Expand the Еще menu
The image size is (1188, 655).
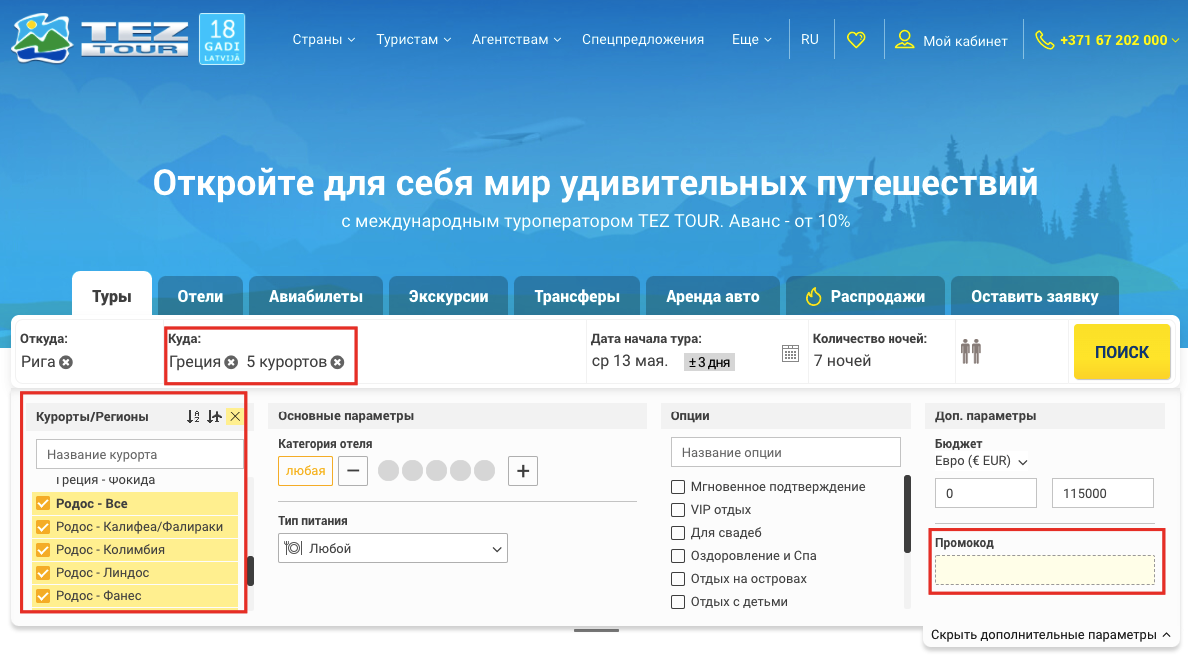[752, 39]
